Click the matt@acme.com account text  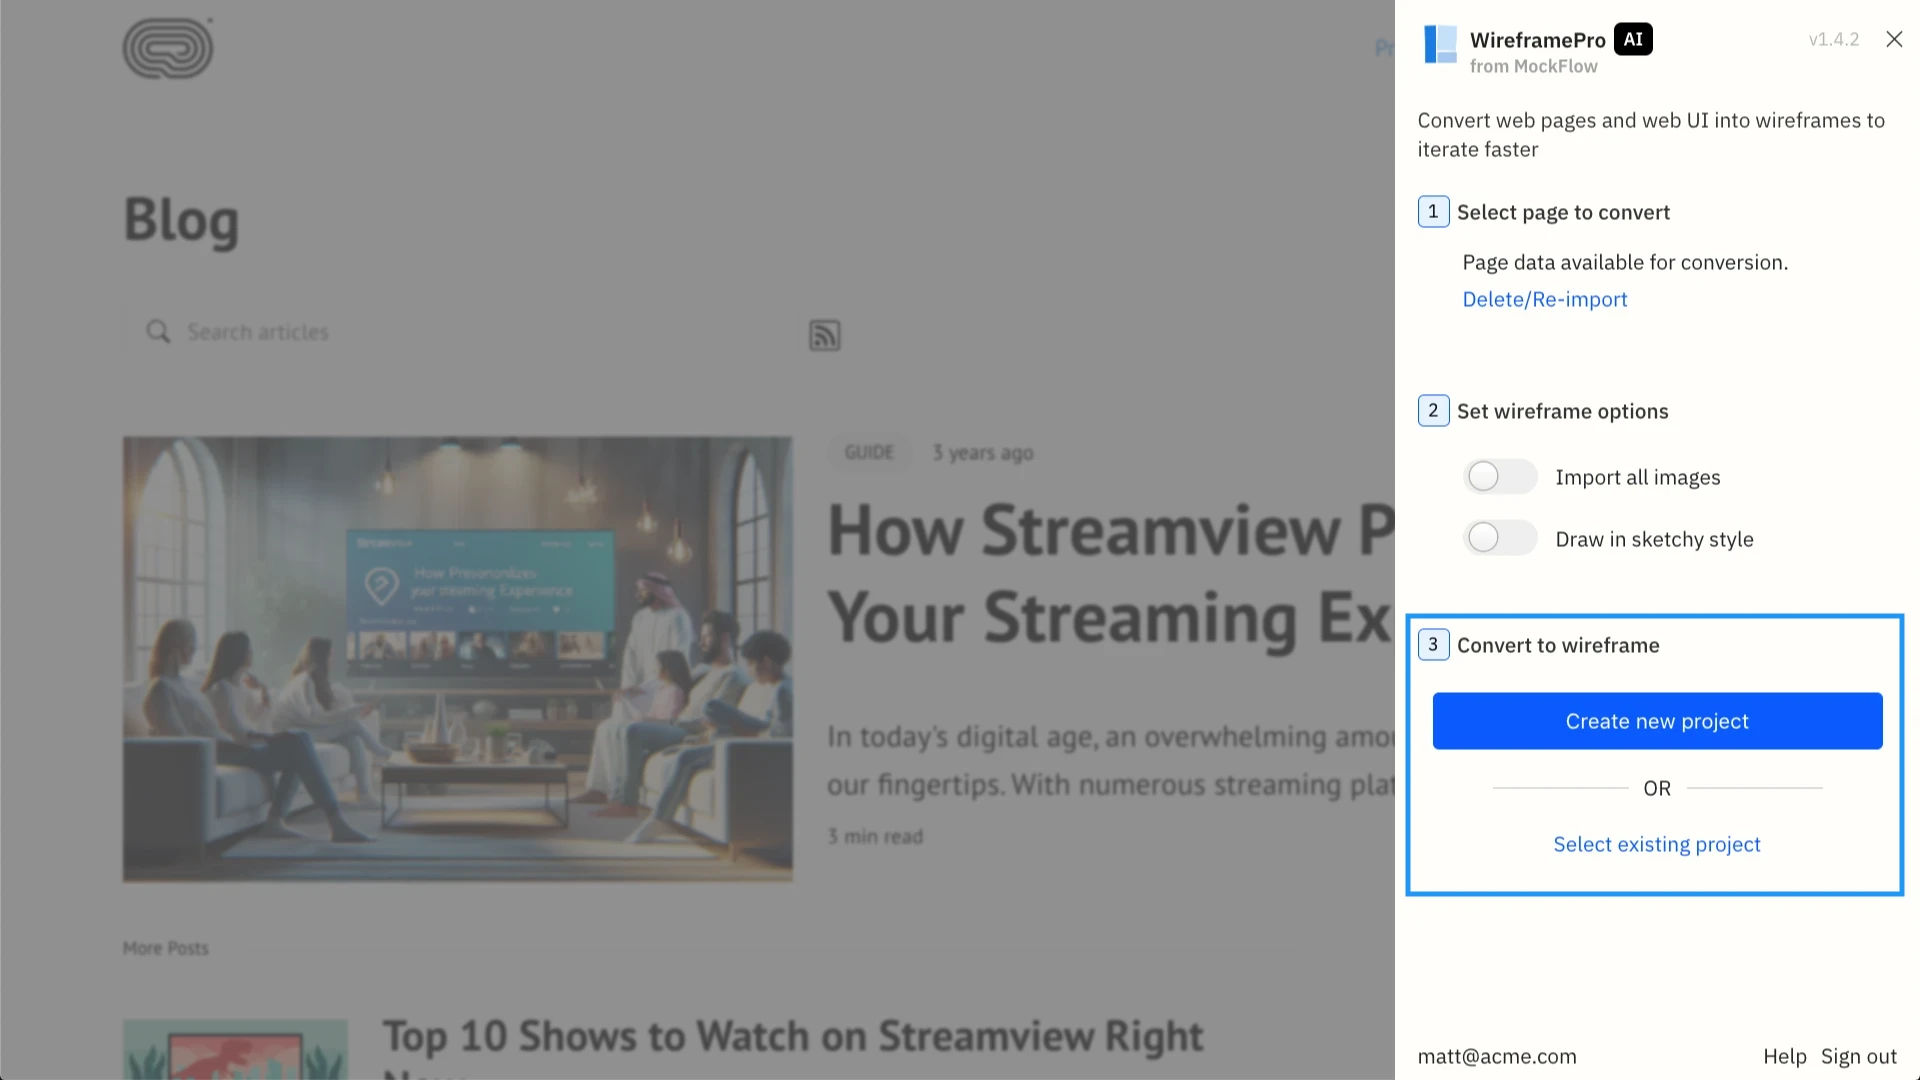point(1497,1056)
